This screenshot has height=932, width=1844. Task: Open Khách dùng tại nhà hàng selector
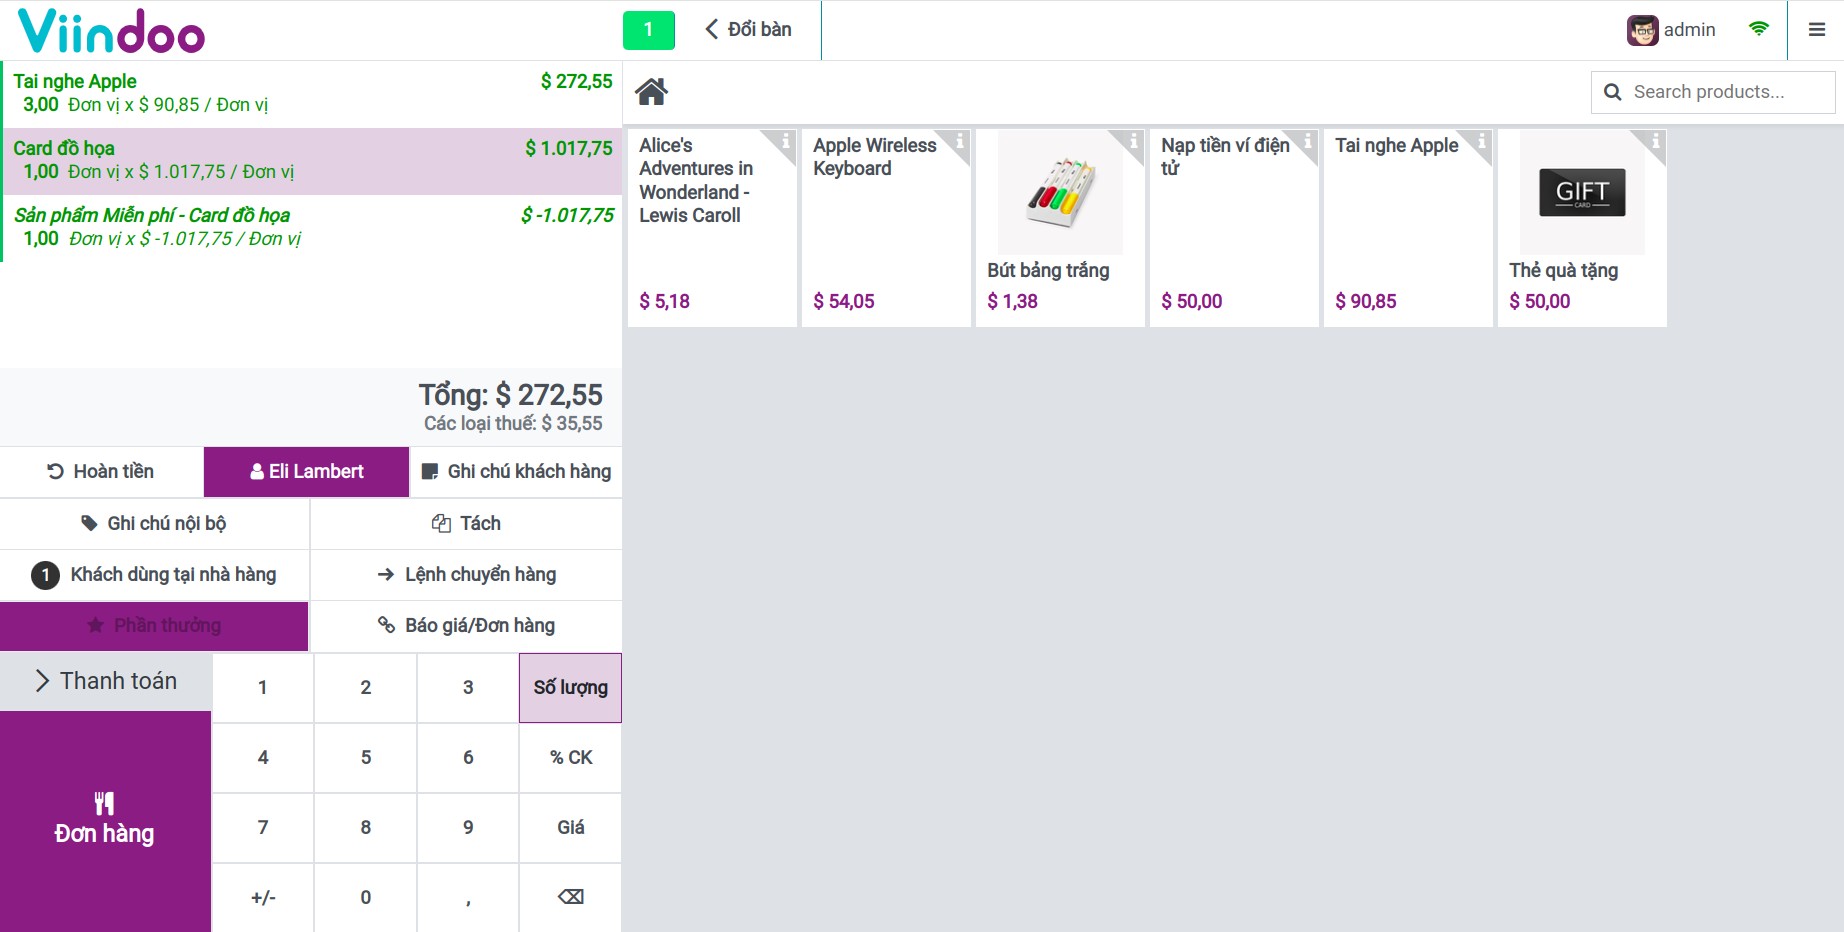(155, 575)
